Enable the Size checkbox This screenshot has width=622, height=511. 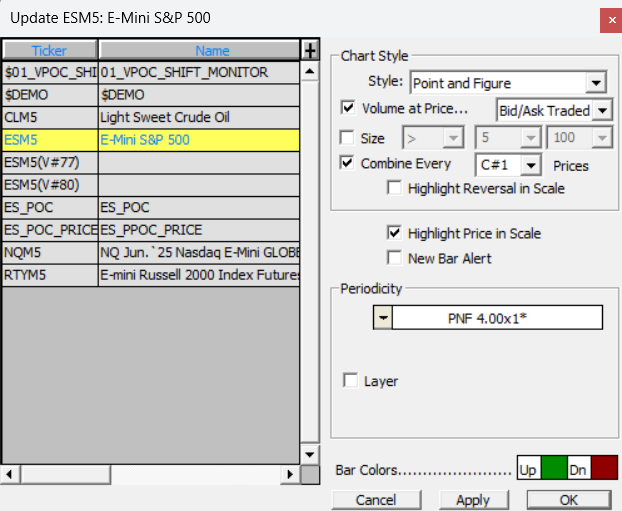347,138
